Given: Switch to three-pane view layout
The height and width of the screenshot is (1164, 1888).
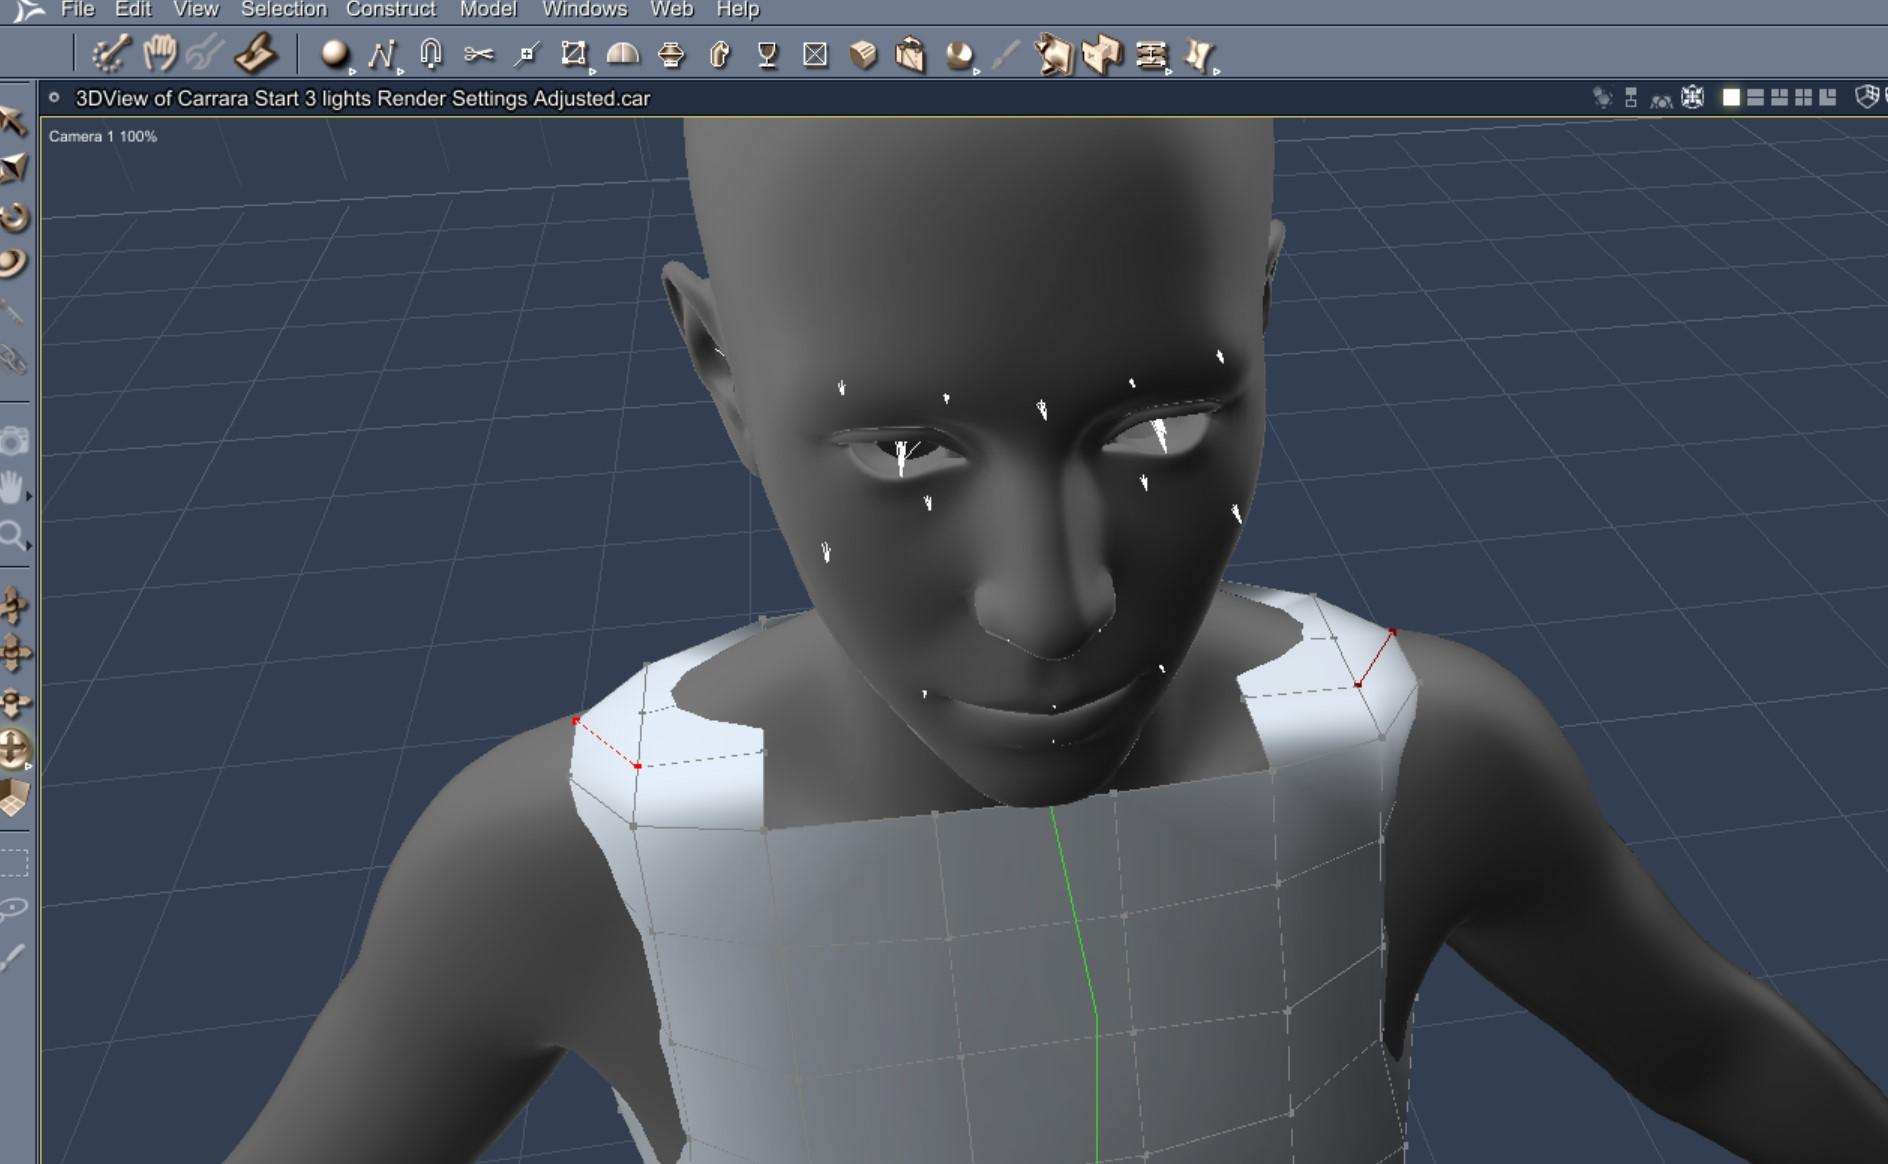Looking at the screenshot, I should pyautogui.click(x=1779, y=97).
